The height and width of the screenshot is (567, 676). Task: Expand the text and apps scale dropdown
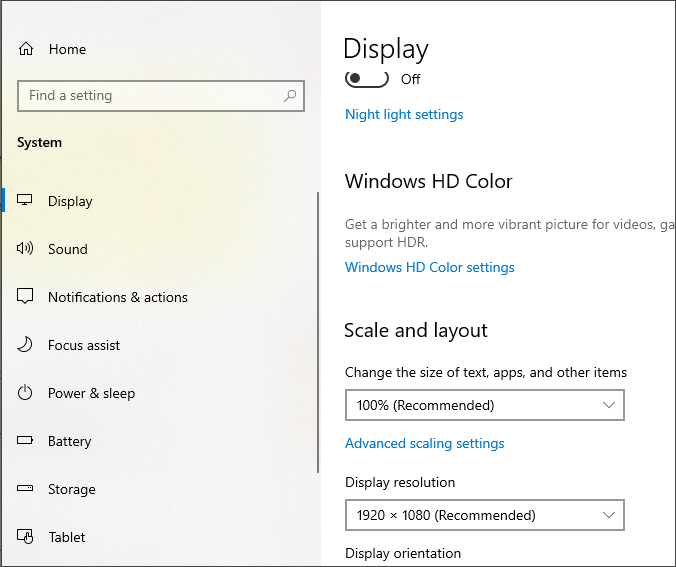[x=484, y=405]
